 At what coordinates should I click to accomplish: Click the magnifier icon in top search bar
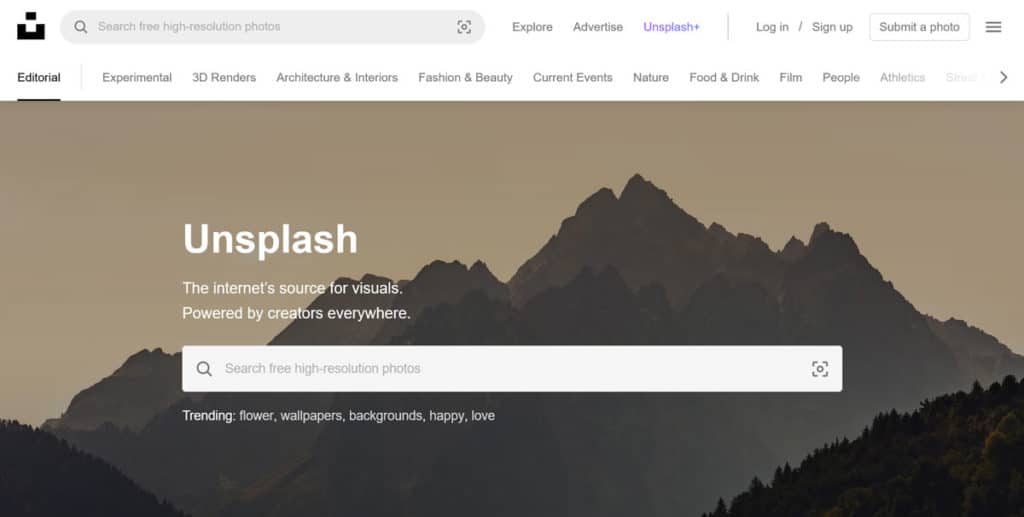pos(80,27)
